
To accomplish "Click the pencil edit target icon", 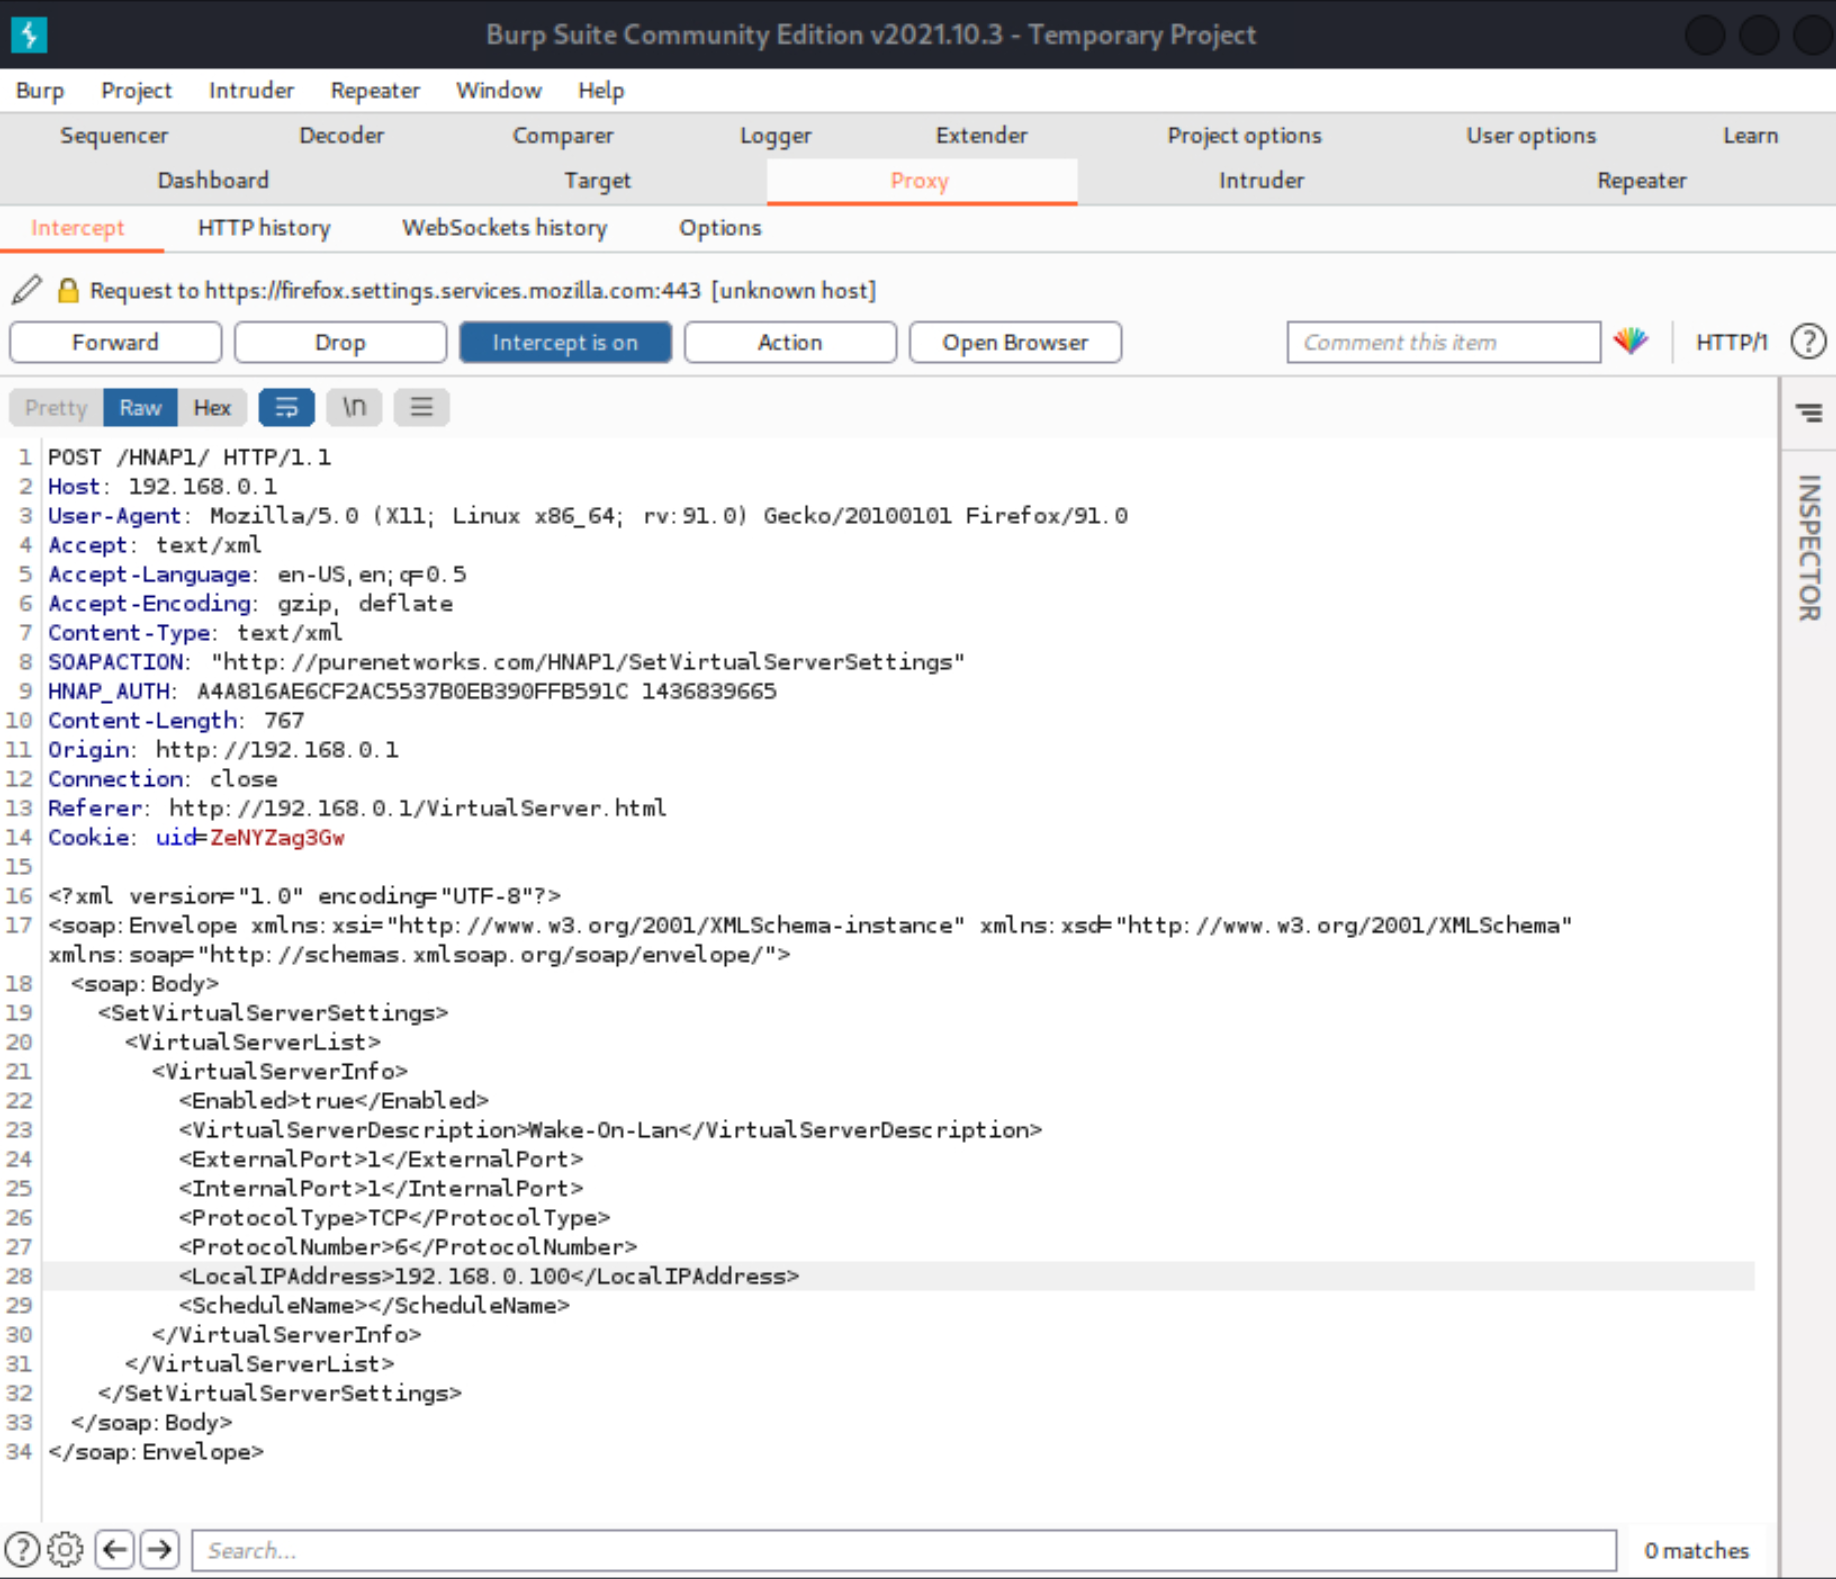I will [x=27, y=290].
